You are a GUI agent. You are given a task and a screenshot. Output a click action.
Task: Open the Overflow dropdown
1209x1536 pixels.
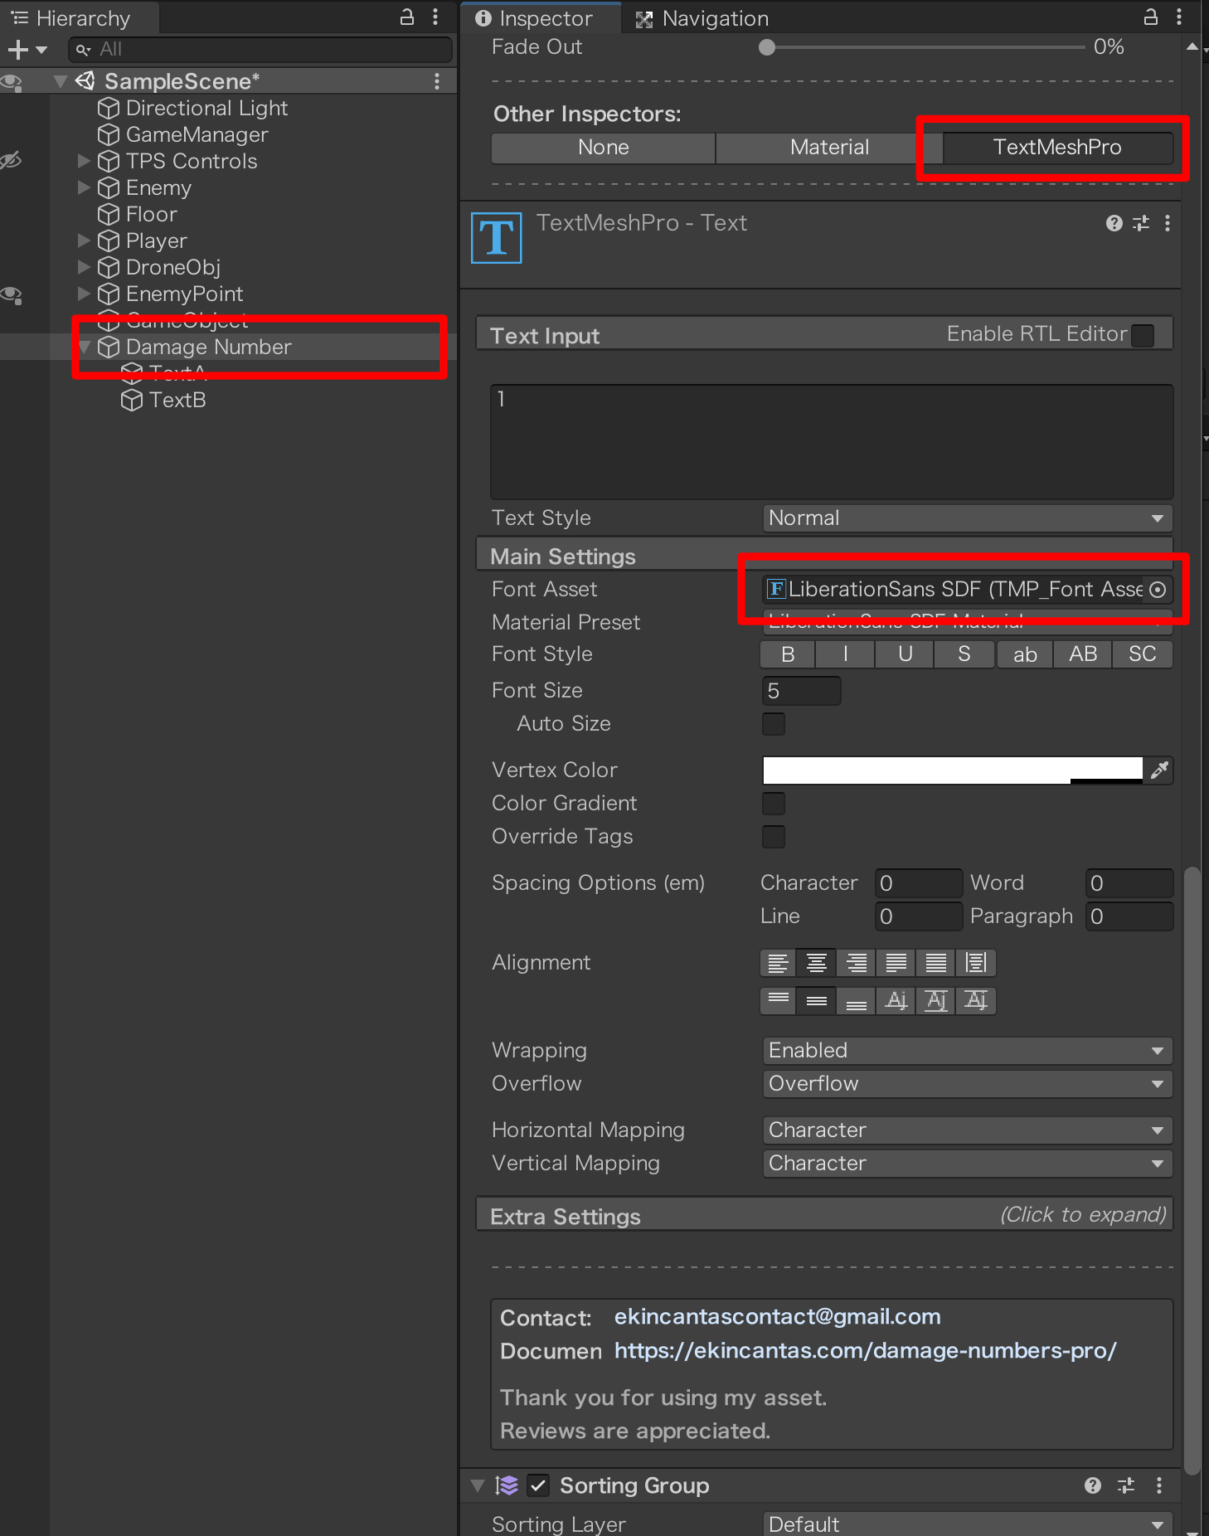click(966, 1083)
